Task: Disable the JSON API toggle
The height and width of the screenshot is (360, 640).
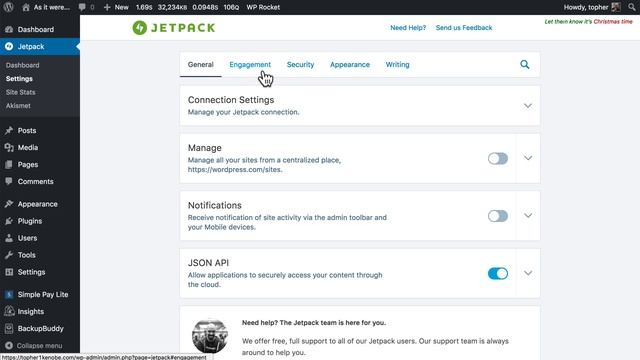Action: (498, 273)
